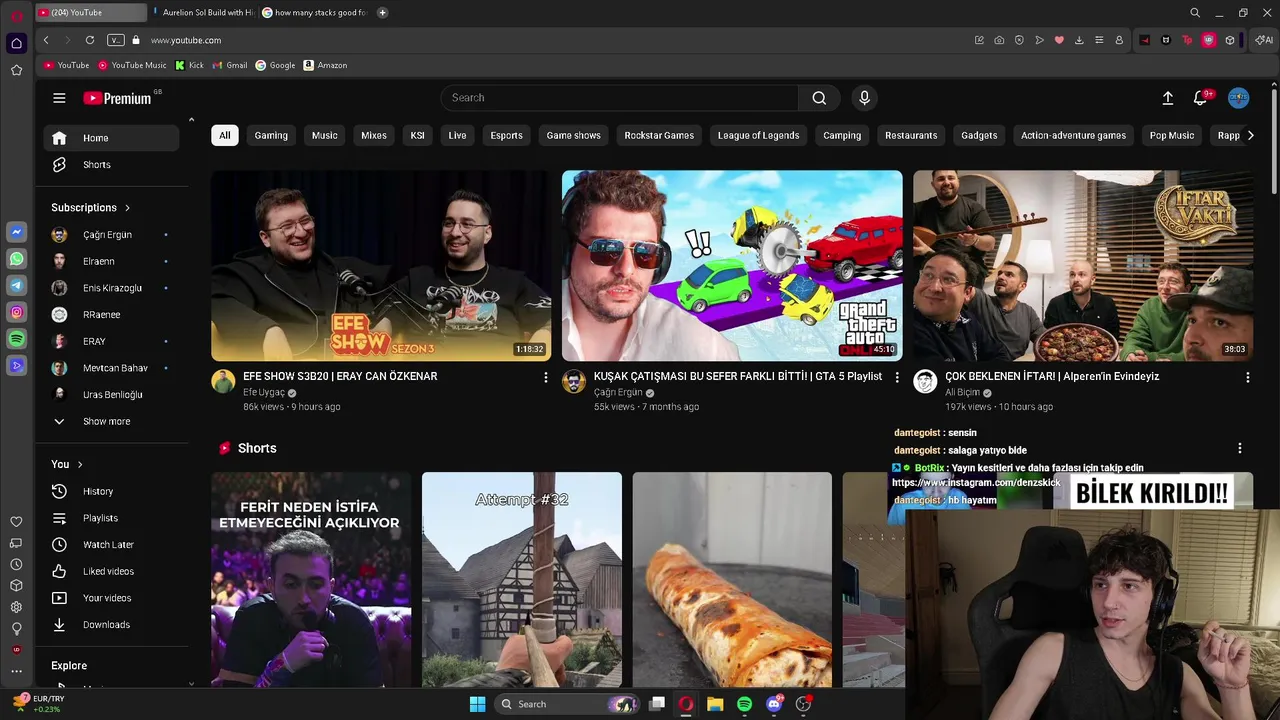Select the Gaming category chip
This screenshot has height=720, width=1280.
[271, 135]
